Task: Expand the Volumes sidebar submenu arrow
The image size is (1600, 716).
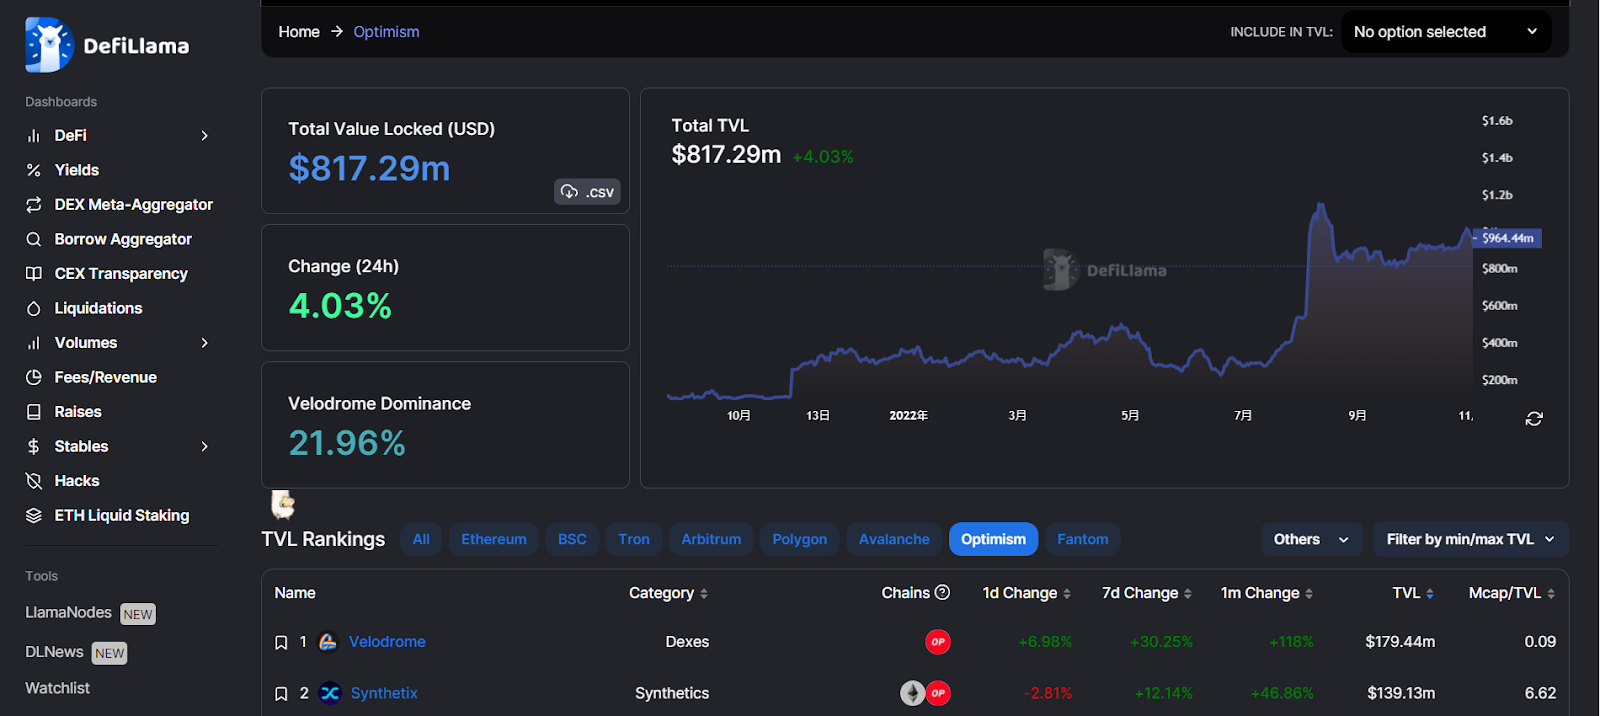Action: (x=205, y=343)
